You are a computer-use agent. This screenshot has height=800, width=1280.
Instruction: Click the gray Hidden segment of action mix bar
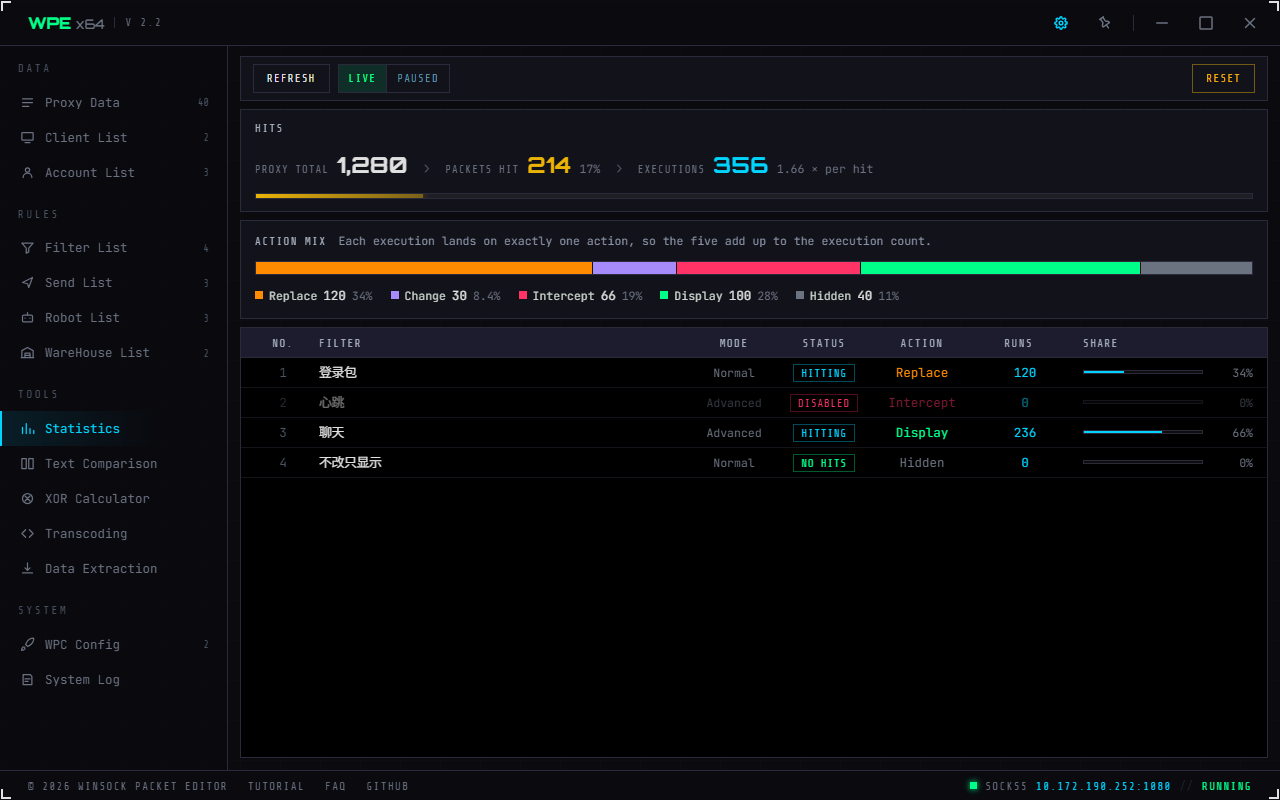(x=1197, y=268)
